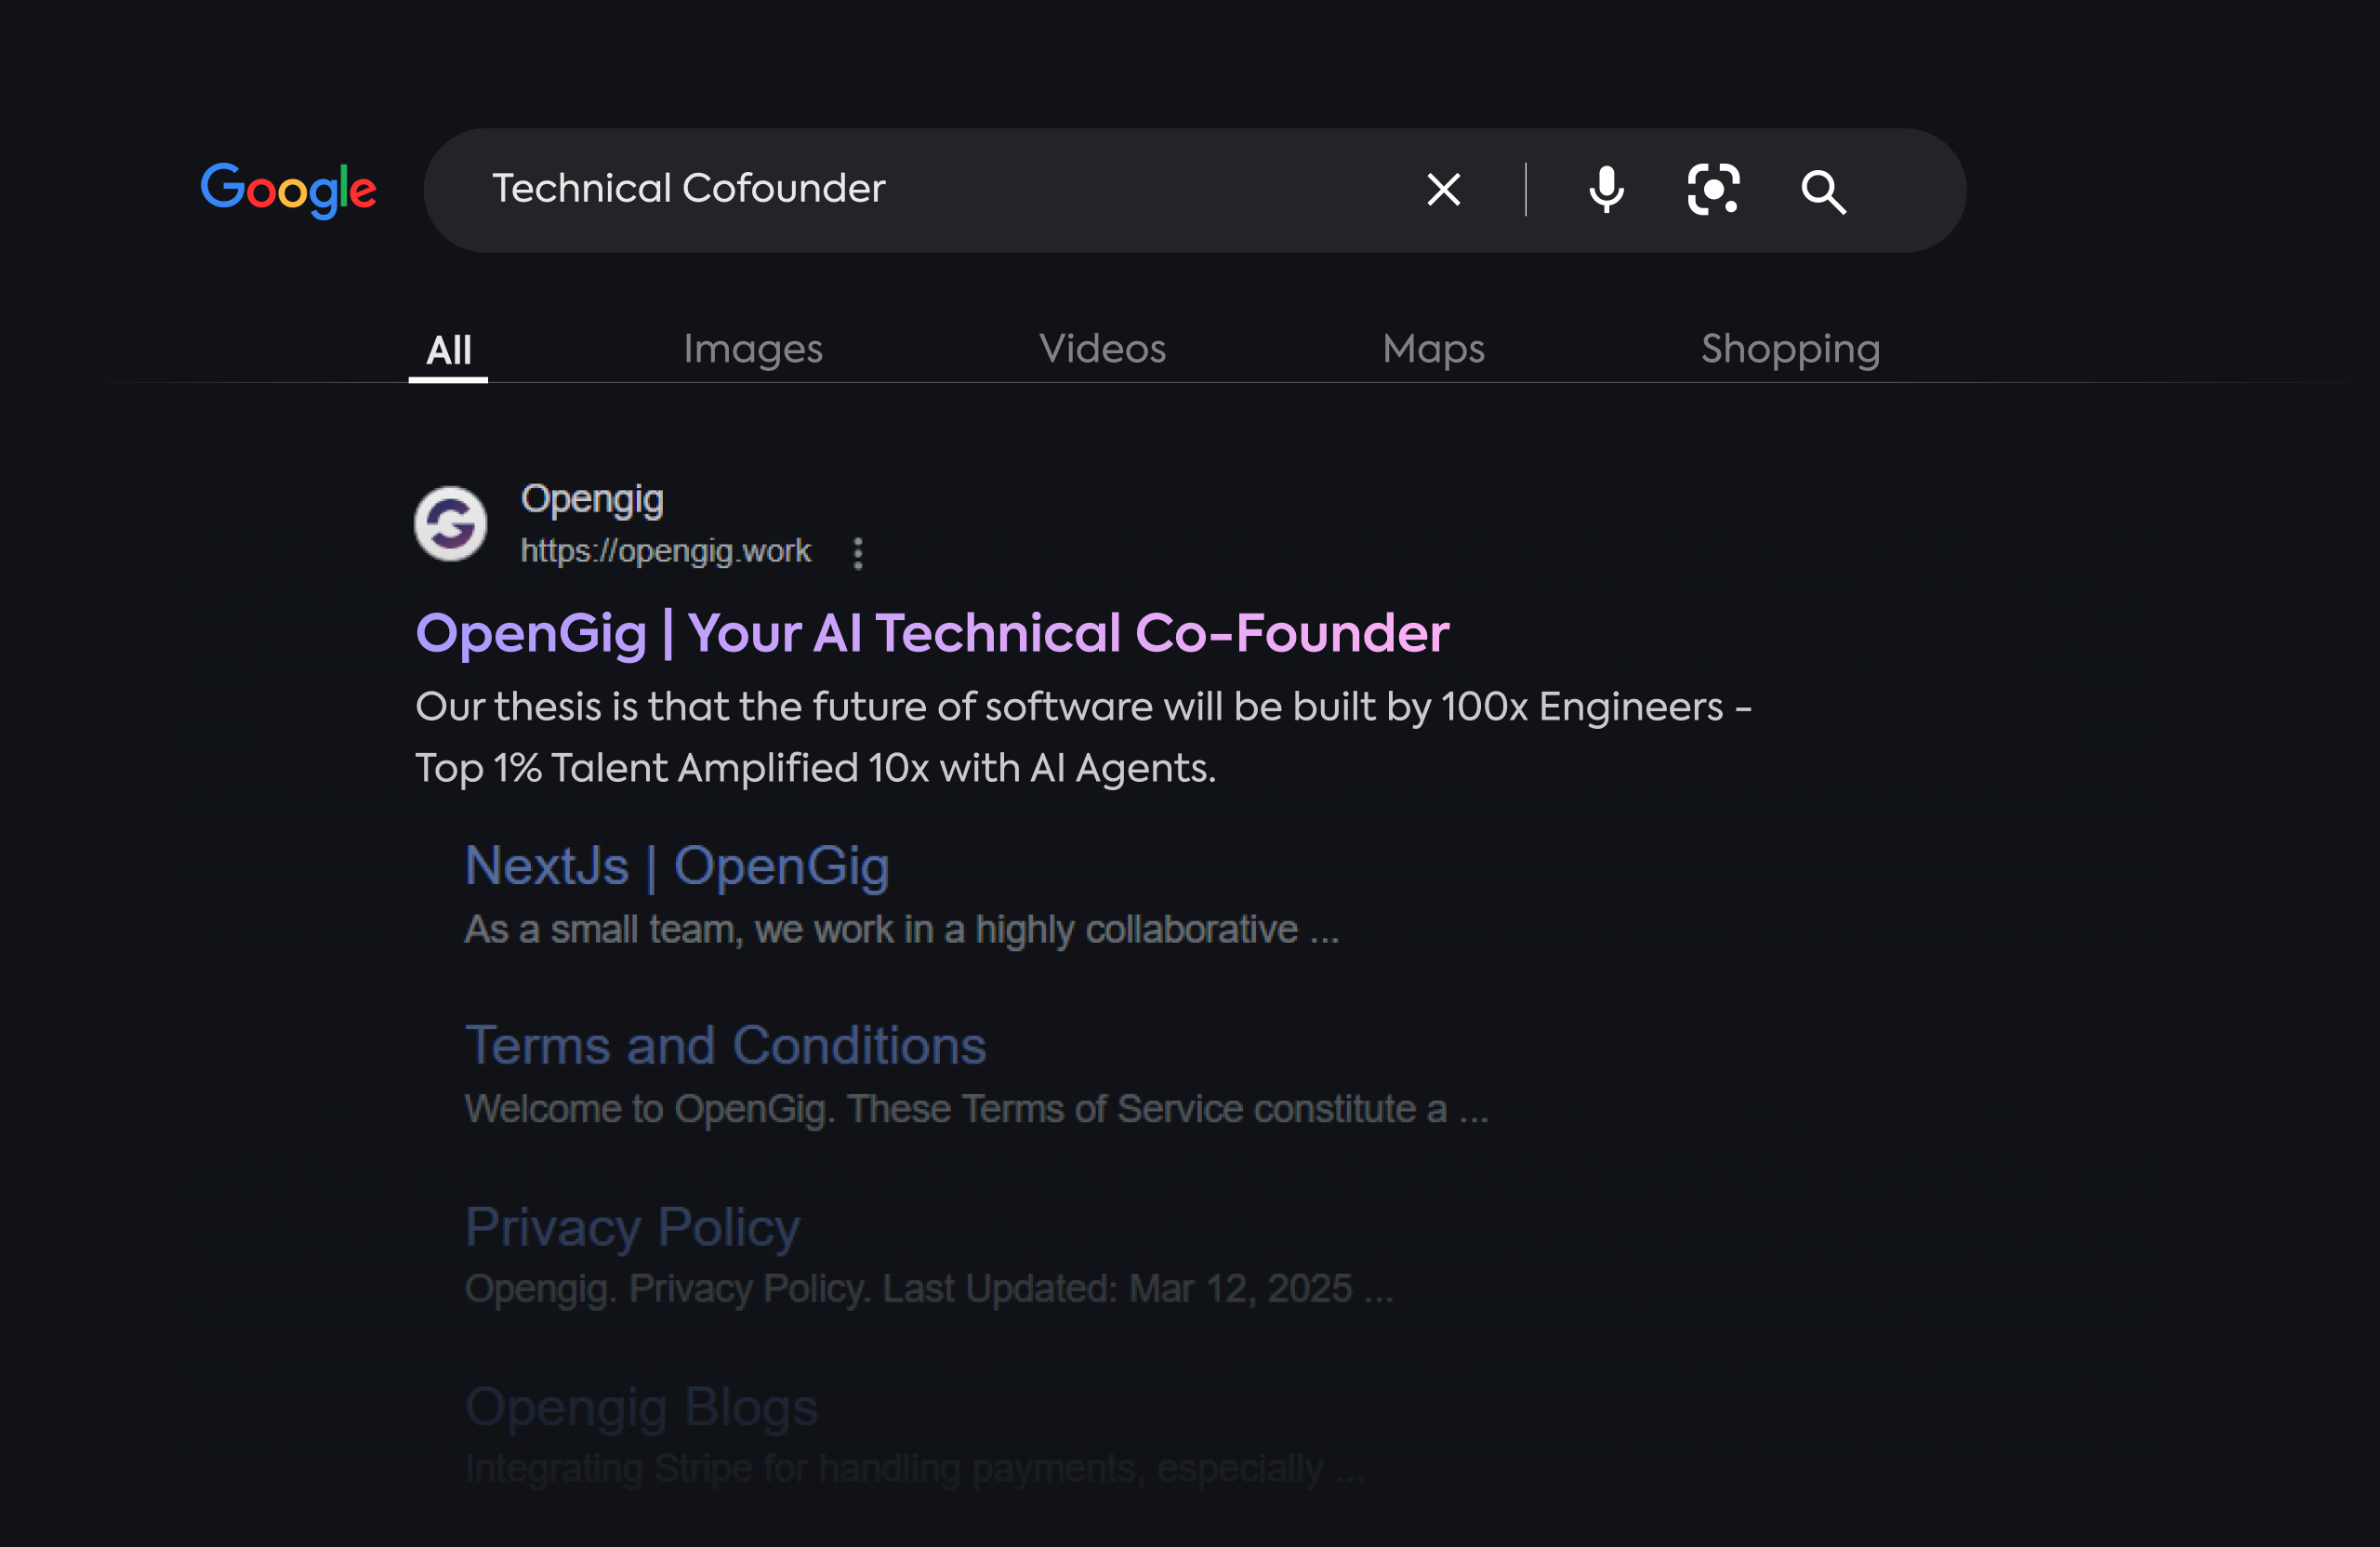Open three-dot menu beside opengig.work URL
2380x1547 pixels.
click(858, 553)
